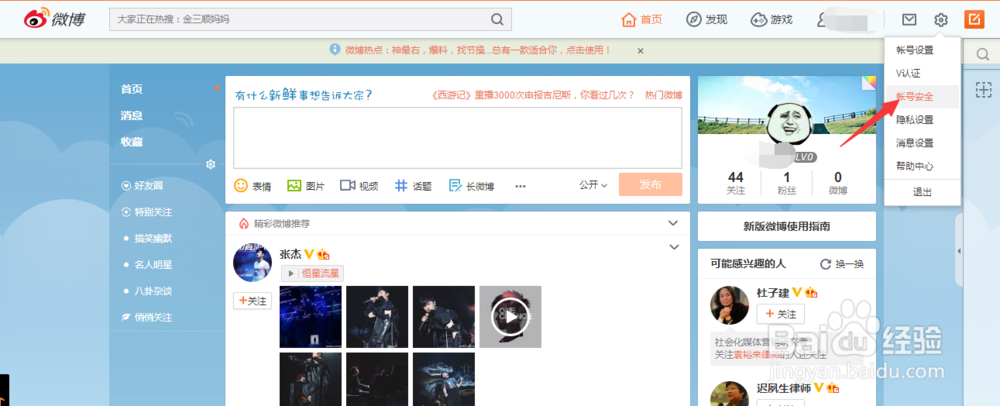Open the 公开 visibility dropdown
Viewport: 1000px width, 406px height.
pyautogui.click(x=593, y=185)
